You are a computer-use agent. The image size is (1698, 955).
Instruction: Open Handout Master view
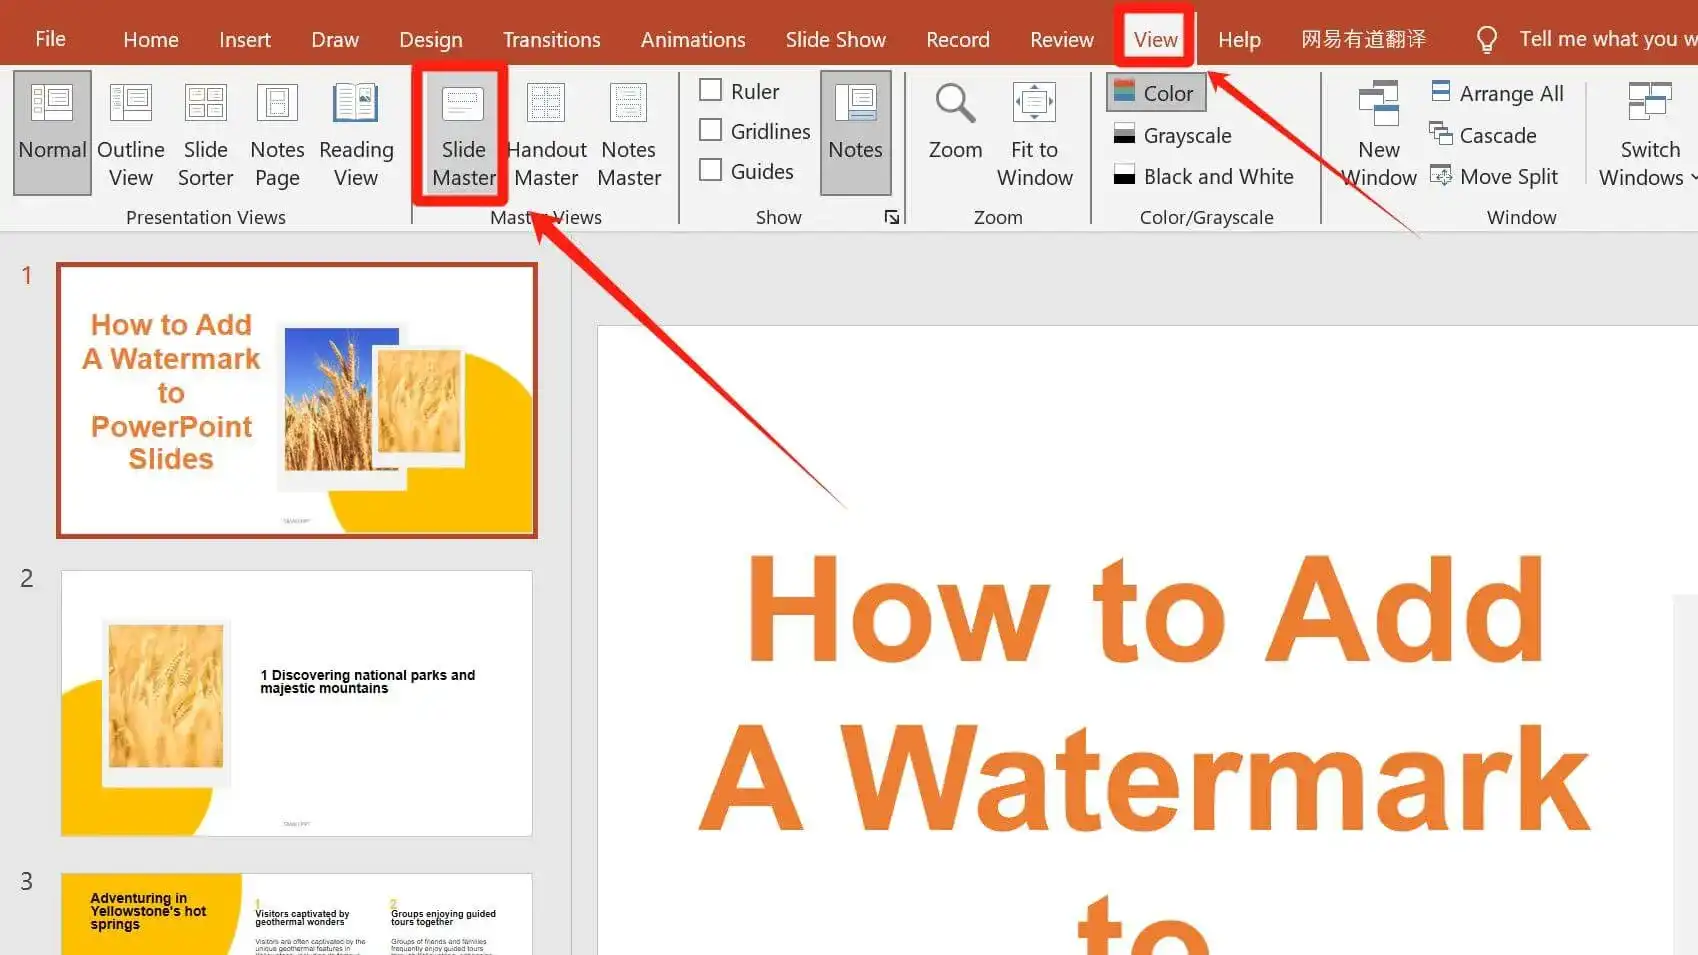pos(546,133)
